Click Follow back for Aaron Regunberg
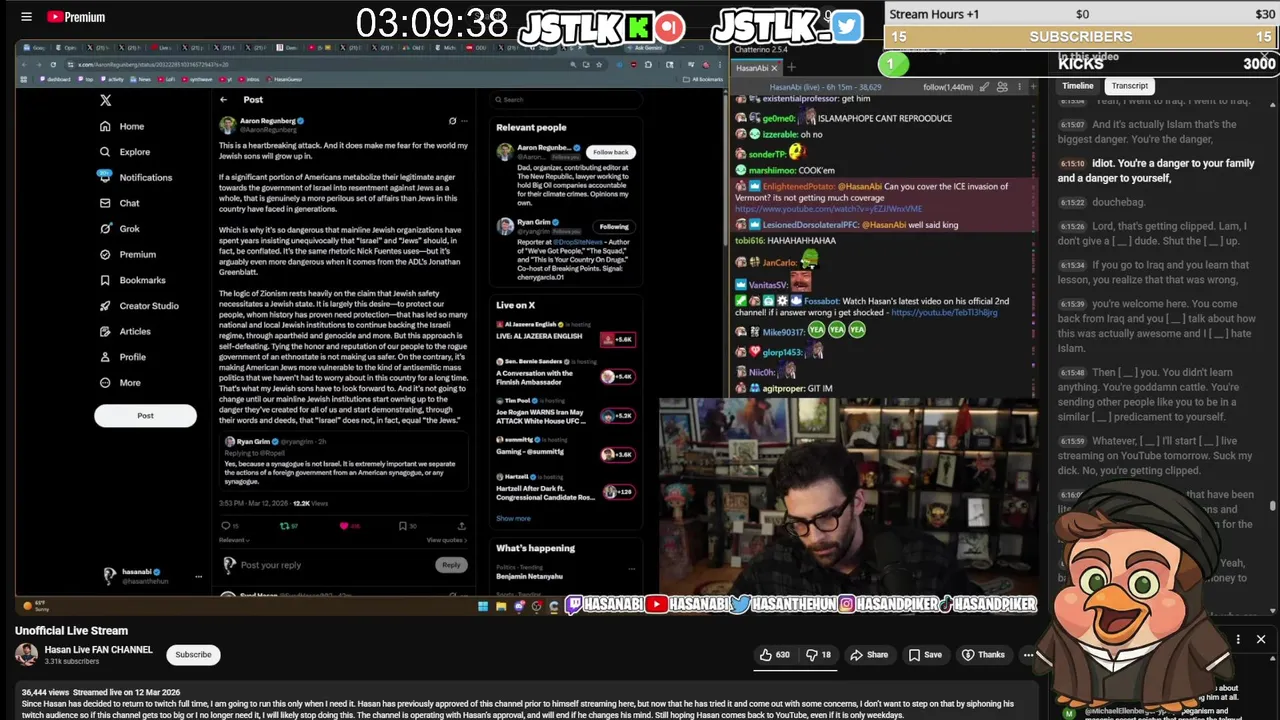Viewport: 1280px width, 720px height. 610,152
